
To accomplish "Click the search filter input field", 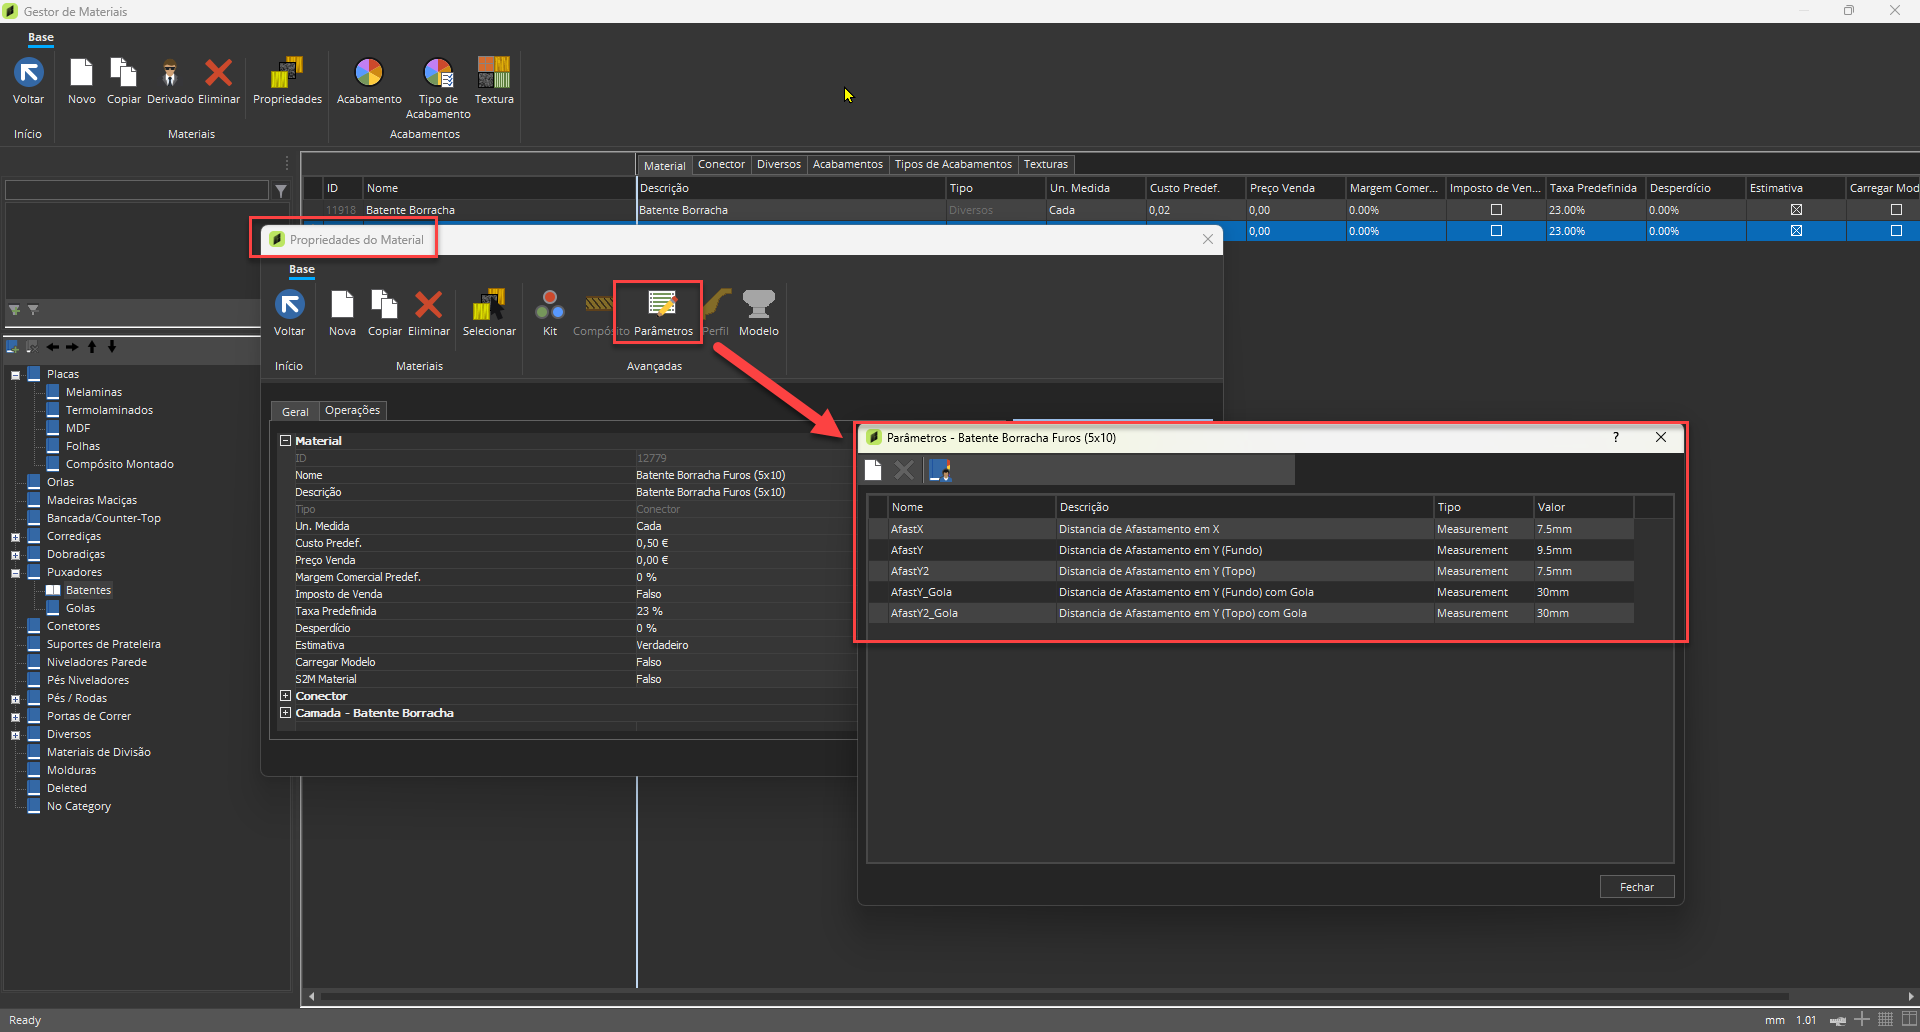I will (x=137, y=190).
